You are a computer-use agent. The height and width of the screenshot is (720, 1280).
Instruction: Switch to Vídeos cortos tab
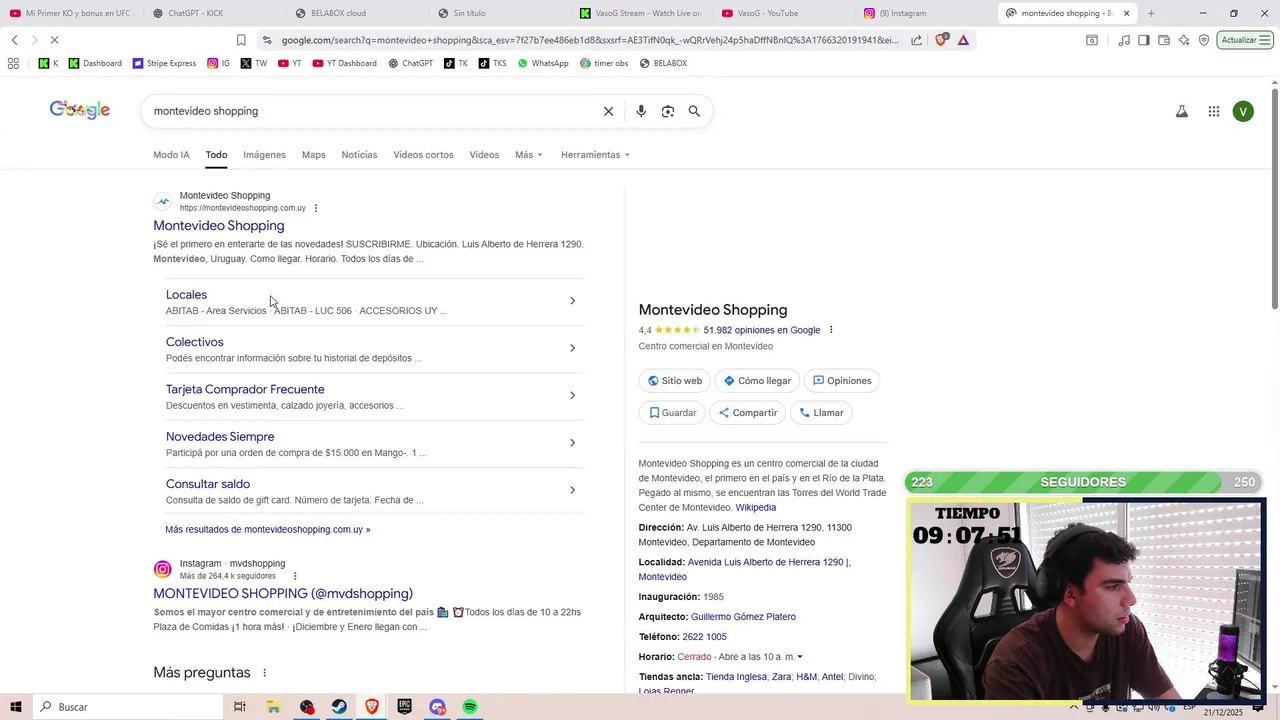[x=423, y=155]
